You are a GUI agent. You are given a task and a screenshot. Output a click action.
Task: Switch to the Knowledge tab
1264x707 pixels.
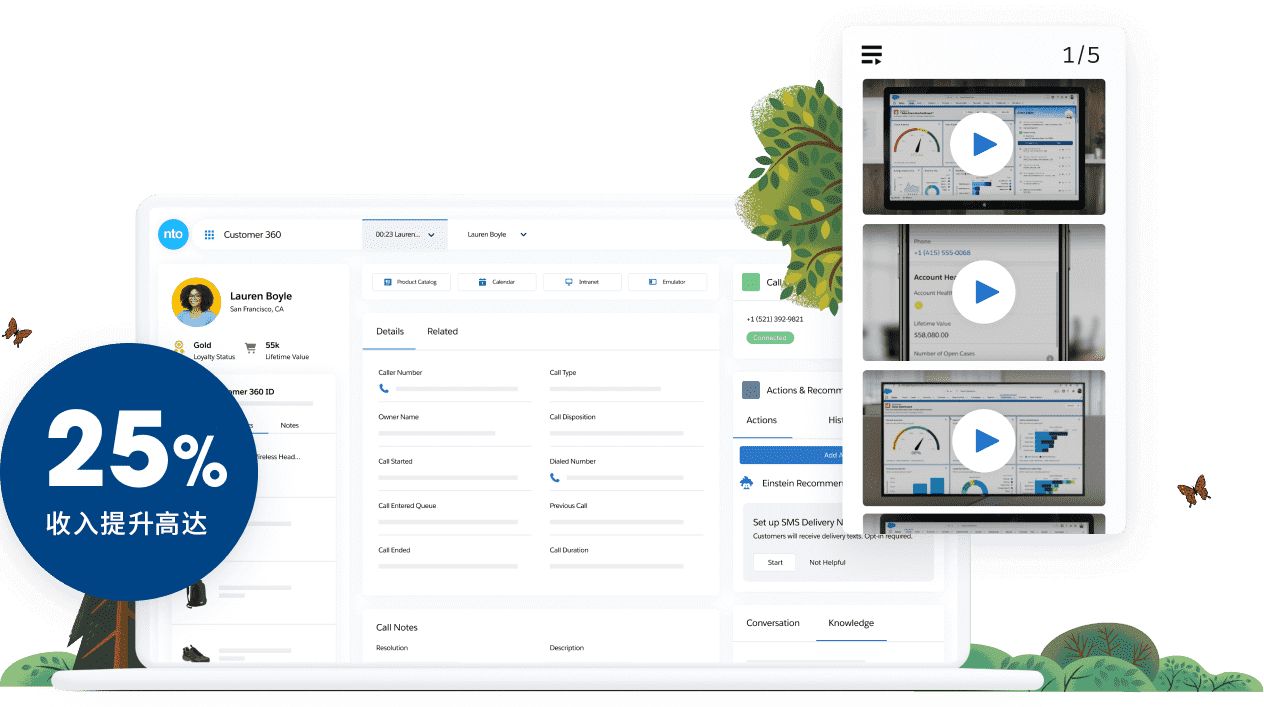pyautogui.click(x=851, y=623)
